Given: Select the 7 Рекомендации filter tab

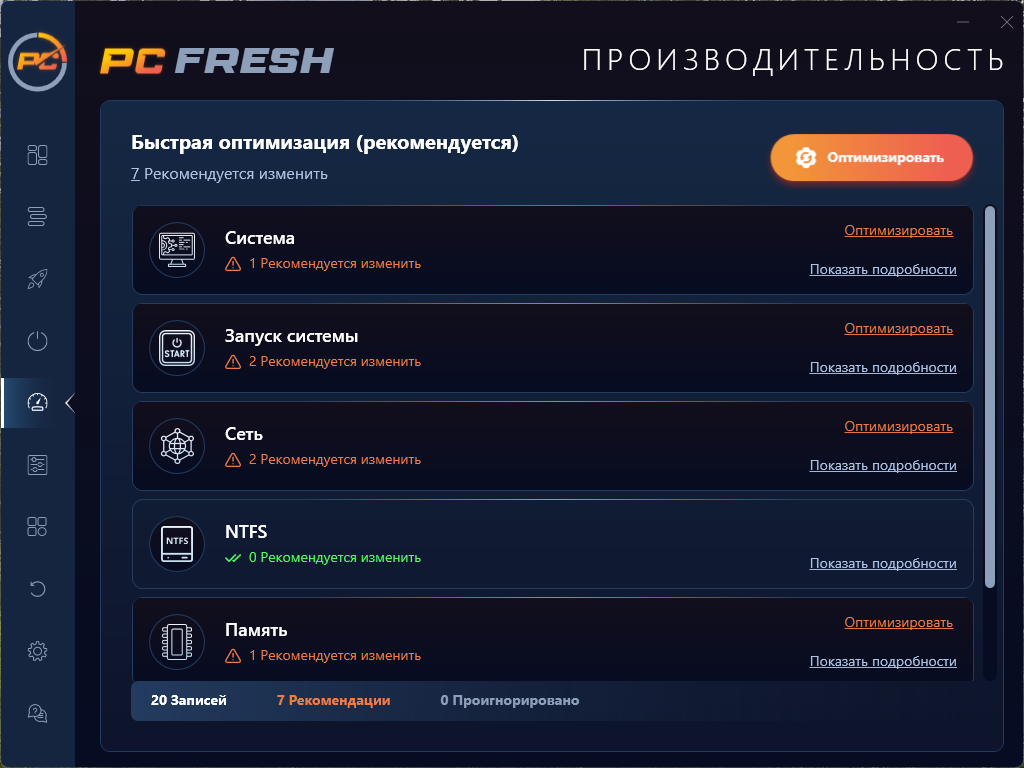Looking at the screenshot, I should point(333,701).
